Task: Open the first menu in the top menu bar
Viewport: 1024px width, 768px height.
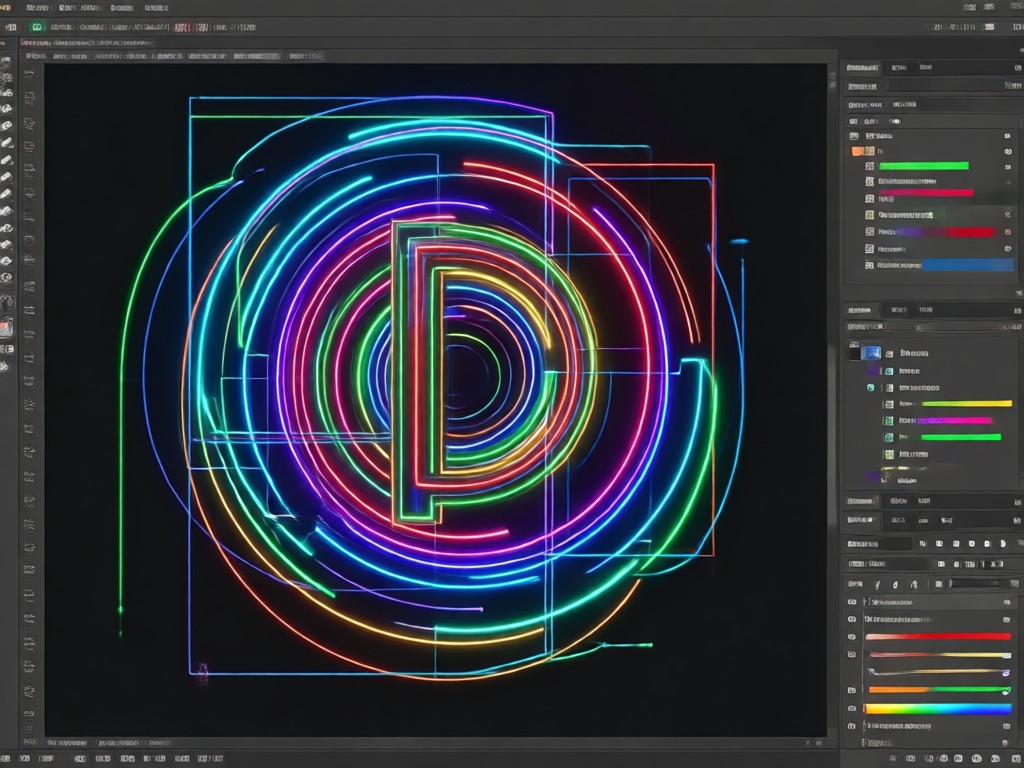Action: [x=37, y=8]
